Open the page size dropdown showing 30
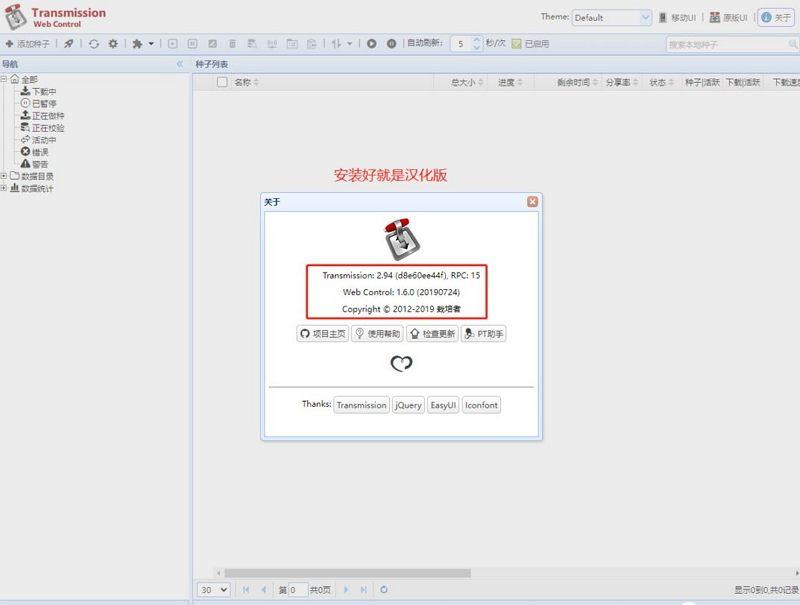The image size is (800, 605). click(214, 590)
